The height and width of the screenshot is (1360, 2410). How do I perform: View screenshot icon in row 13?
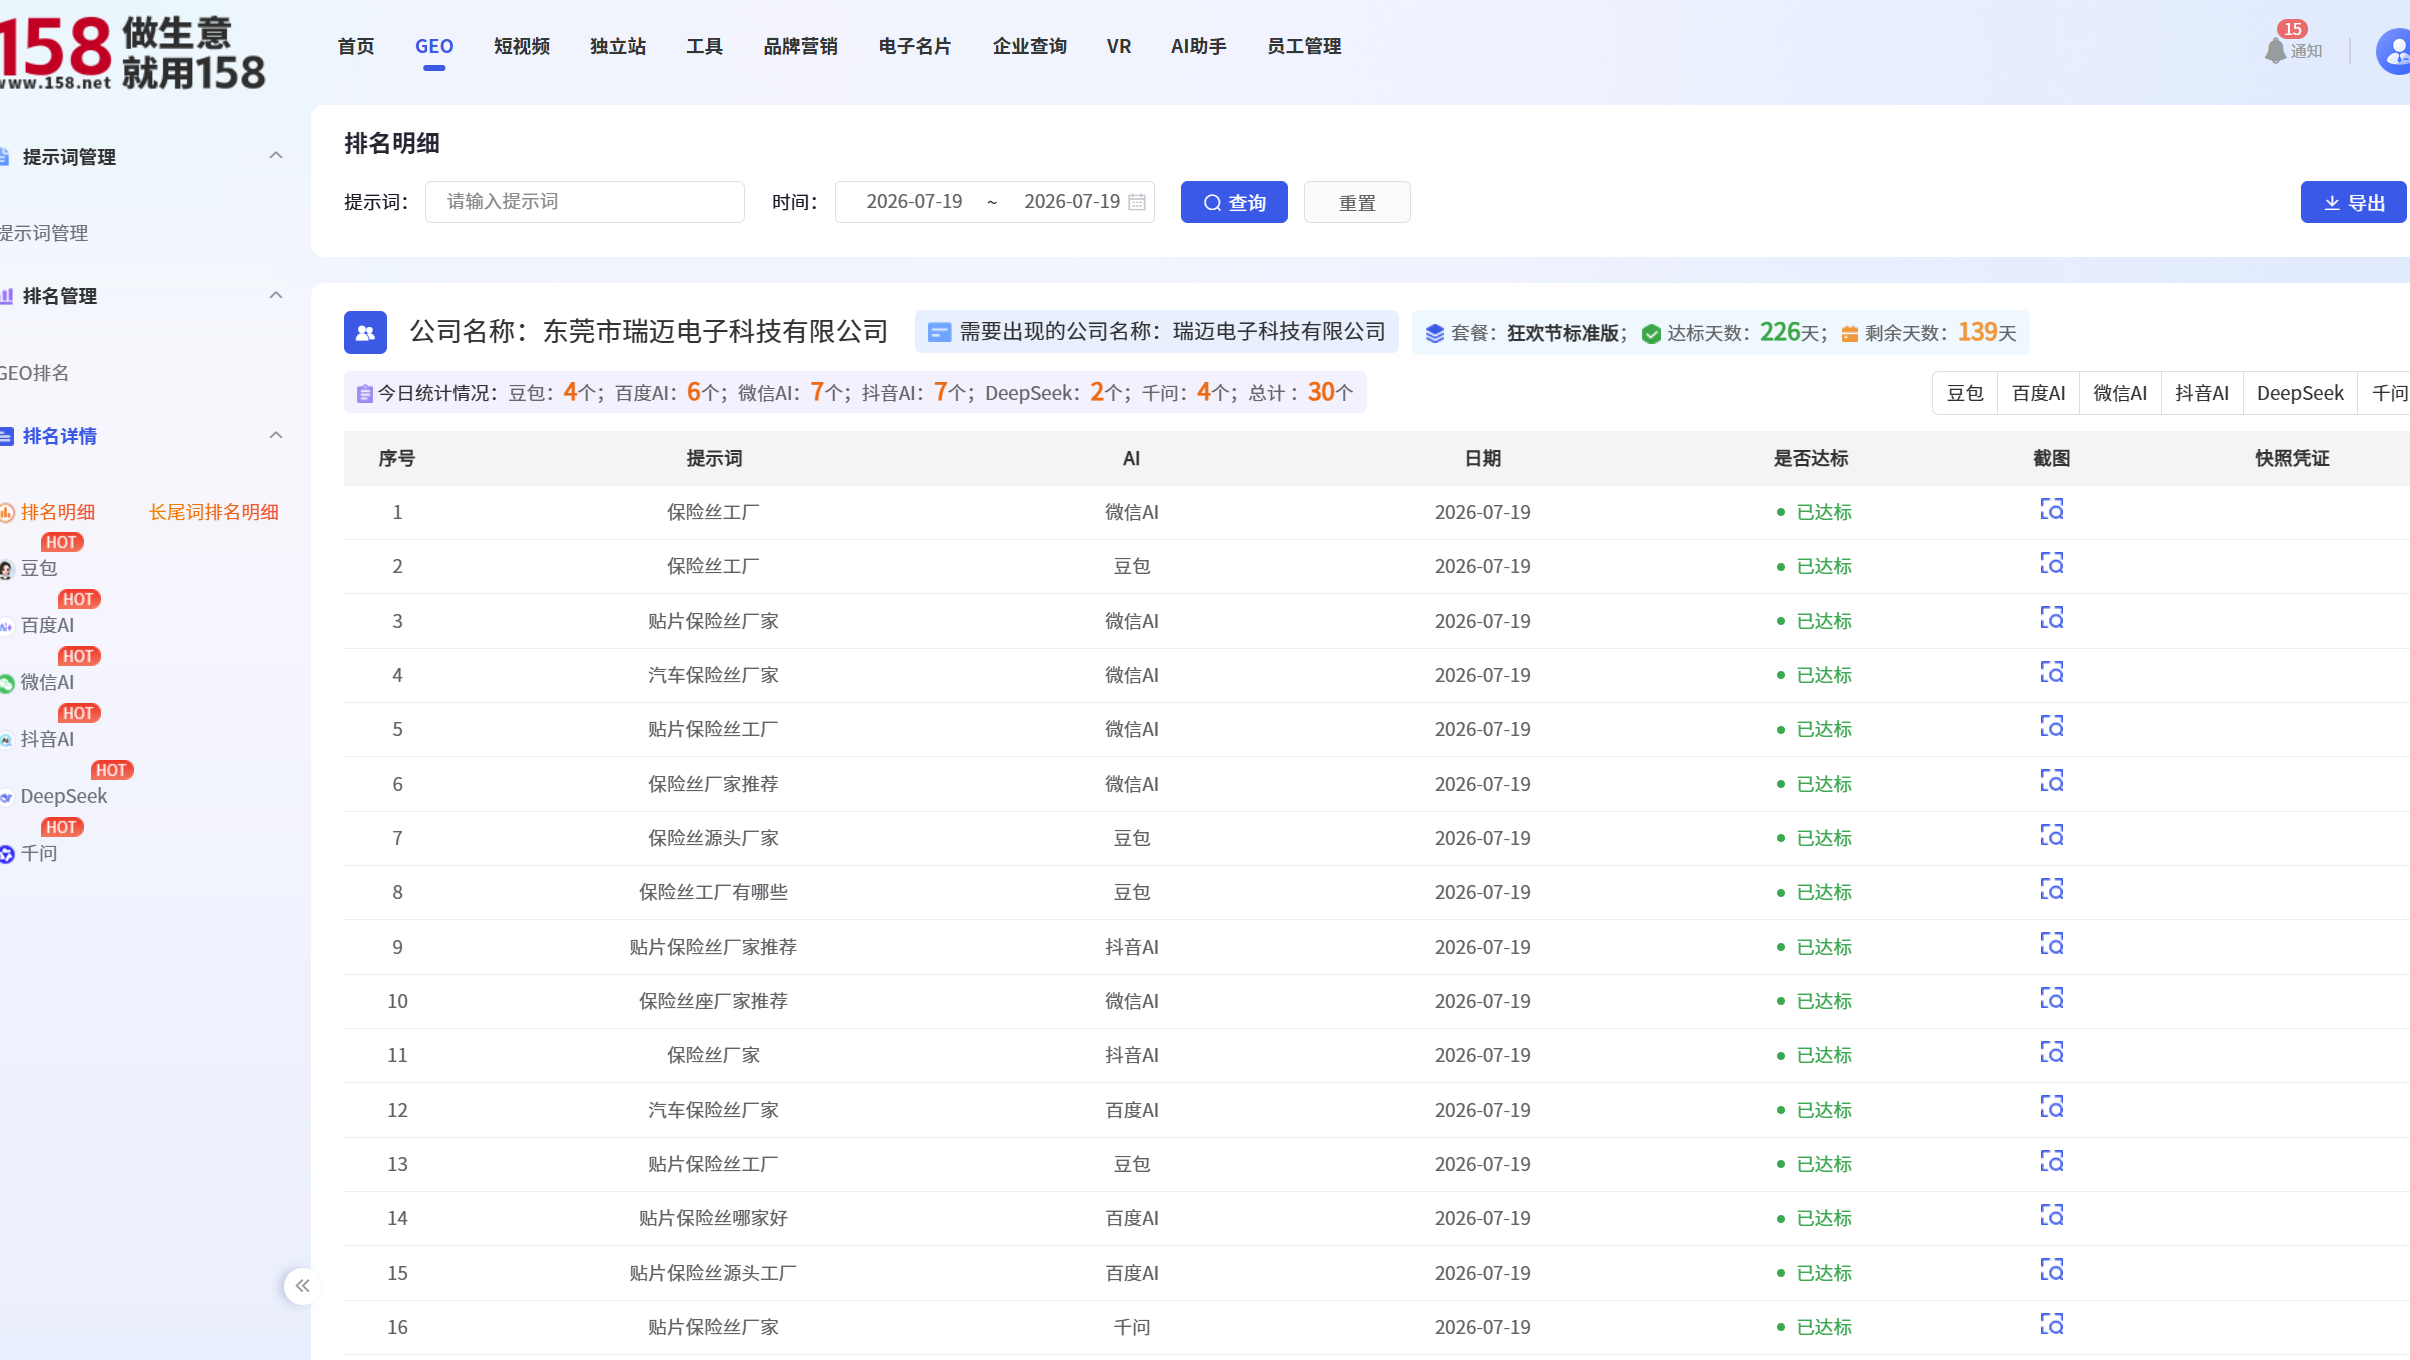pos(2051,1162)
